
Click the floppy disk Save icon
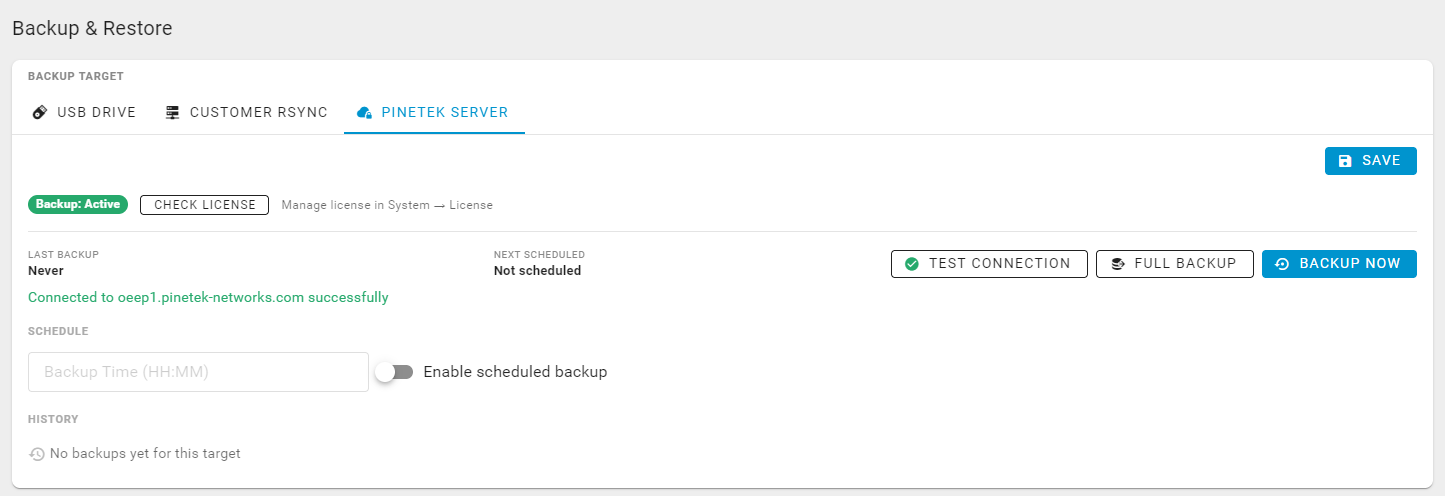pos(1345,161)
